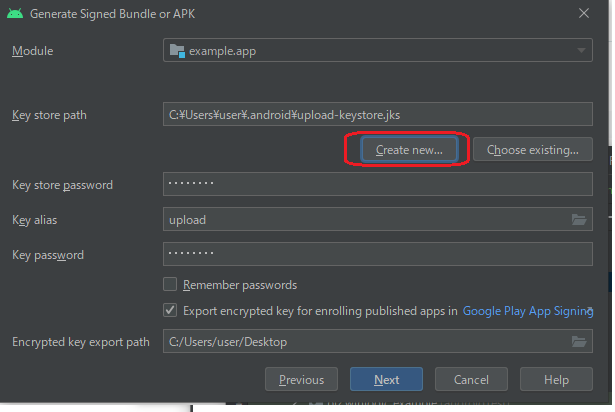615x412 pixels.
Task: Click the Choose existing... button
Action: (532, 149)
